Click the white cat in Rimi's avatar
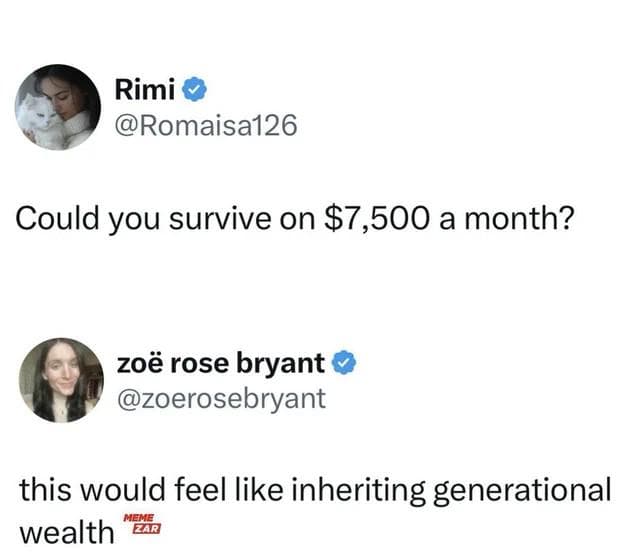The height and width of the screenshot is (555, 640). point(40,118)
